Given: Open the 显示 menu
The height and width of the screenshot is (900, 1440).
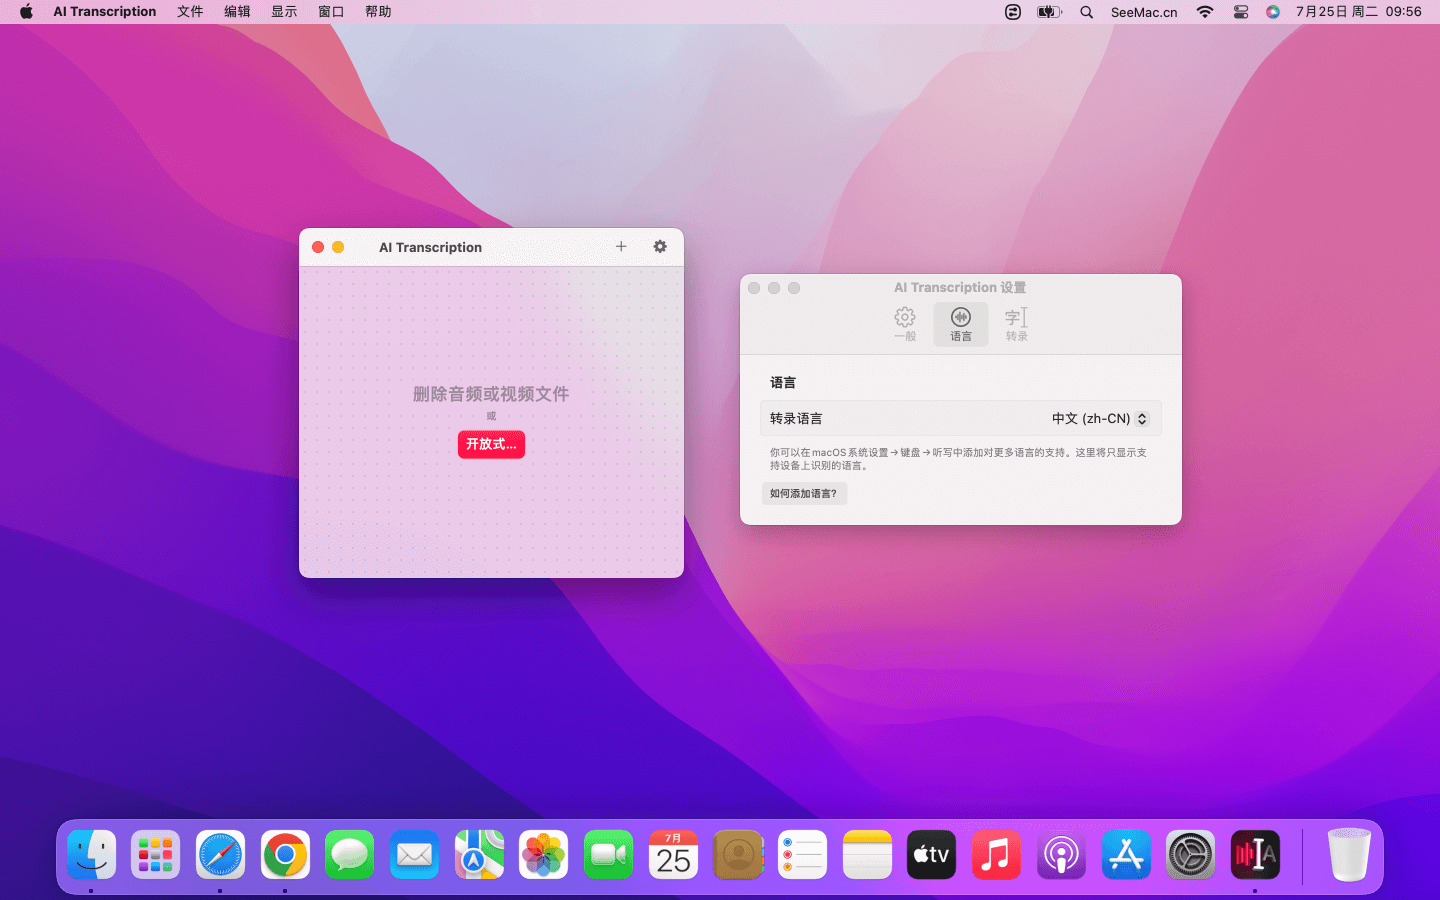Looking at the screenshot, I should pyautogui.click(x=284, y=12).
